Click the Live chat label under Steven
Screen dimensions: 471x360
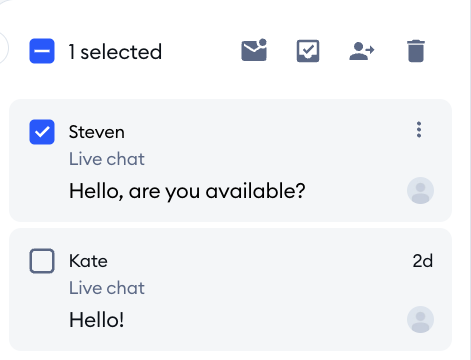pos(107,159)
